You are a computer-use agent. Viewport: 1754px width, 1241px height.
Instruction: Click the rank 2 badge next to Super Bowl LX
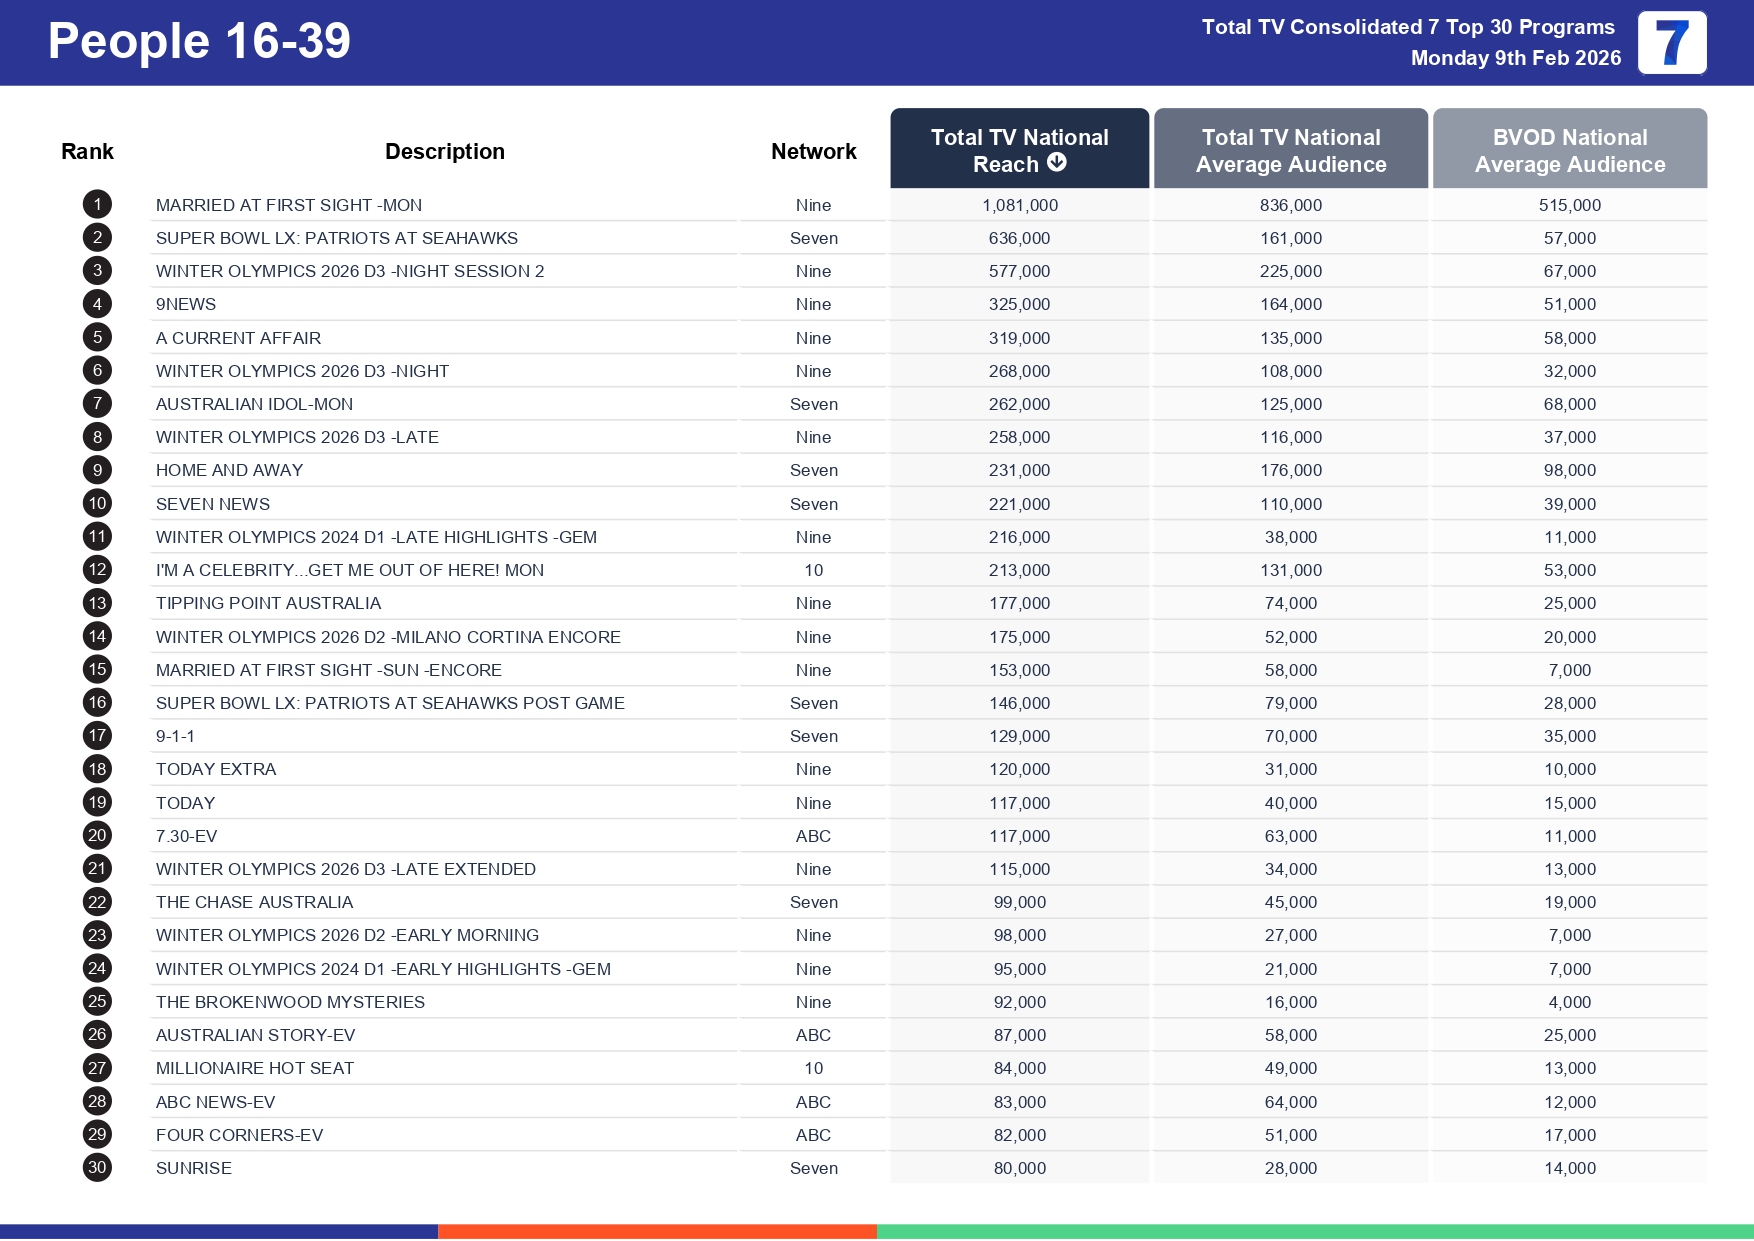(97, 238)
